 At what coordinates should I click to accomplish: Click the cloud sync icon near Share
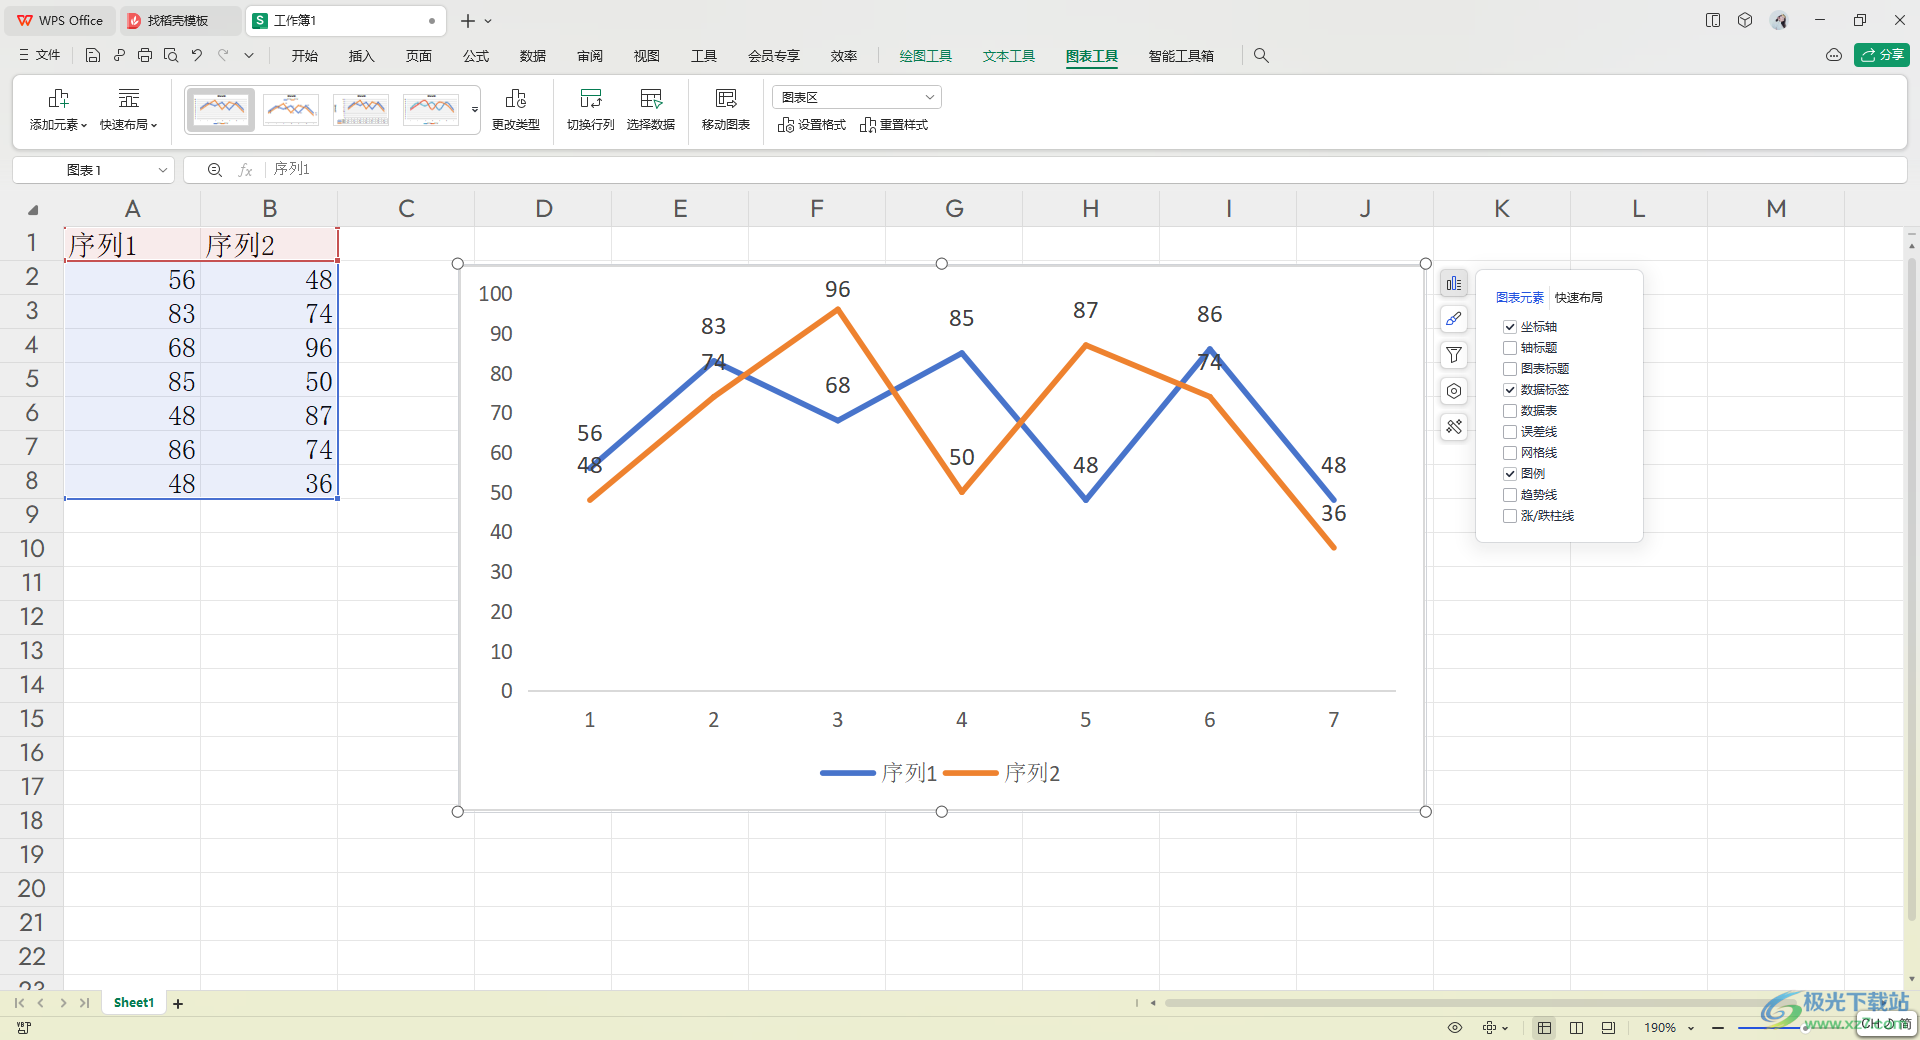tap(1833, 55)
